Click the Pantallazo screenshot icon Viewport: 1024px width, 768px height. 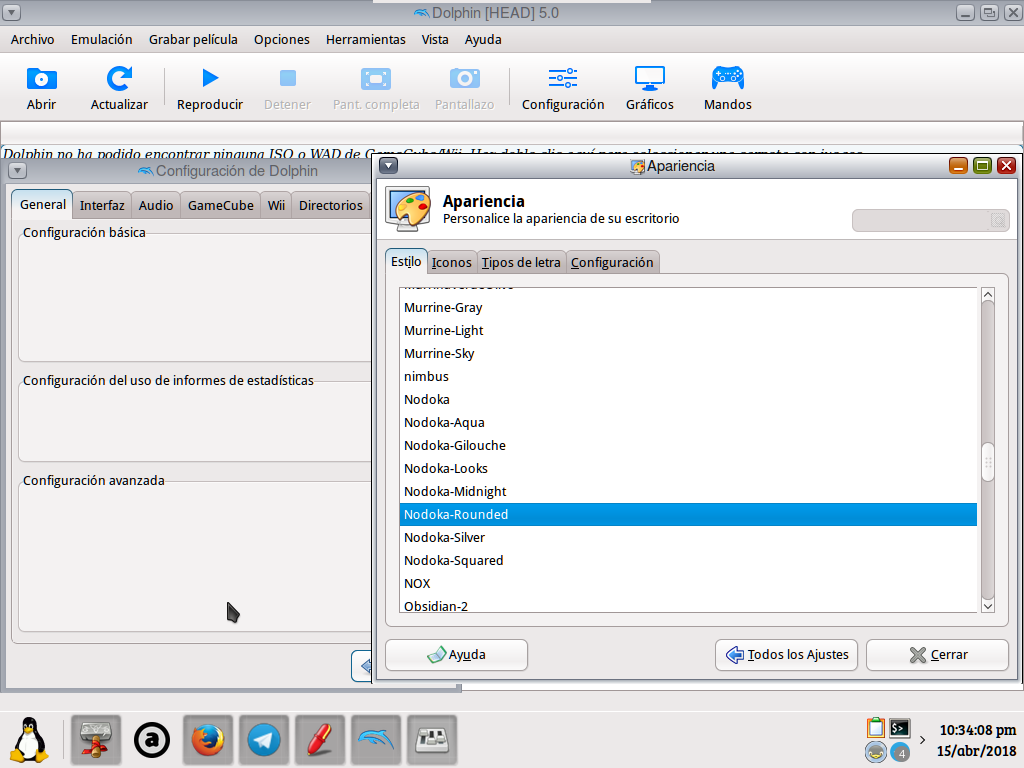(464, 78)
